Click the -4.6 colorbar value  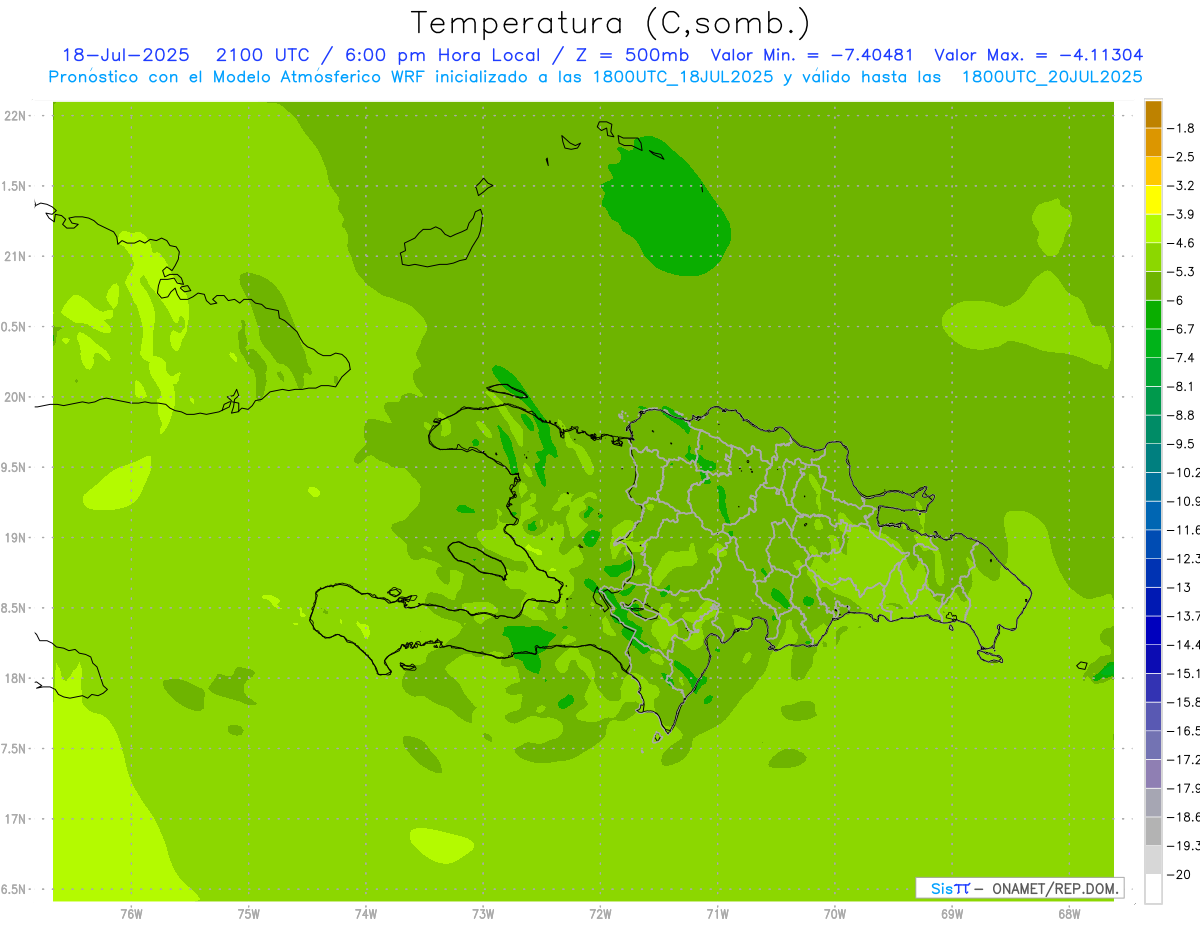click(x=1180, y=243)
